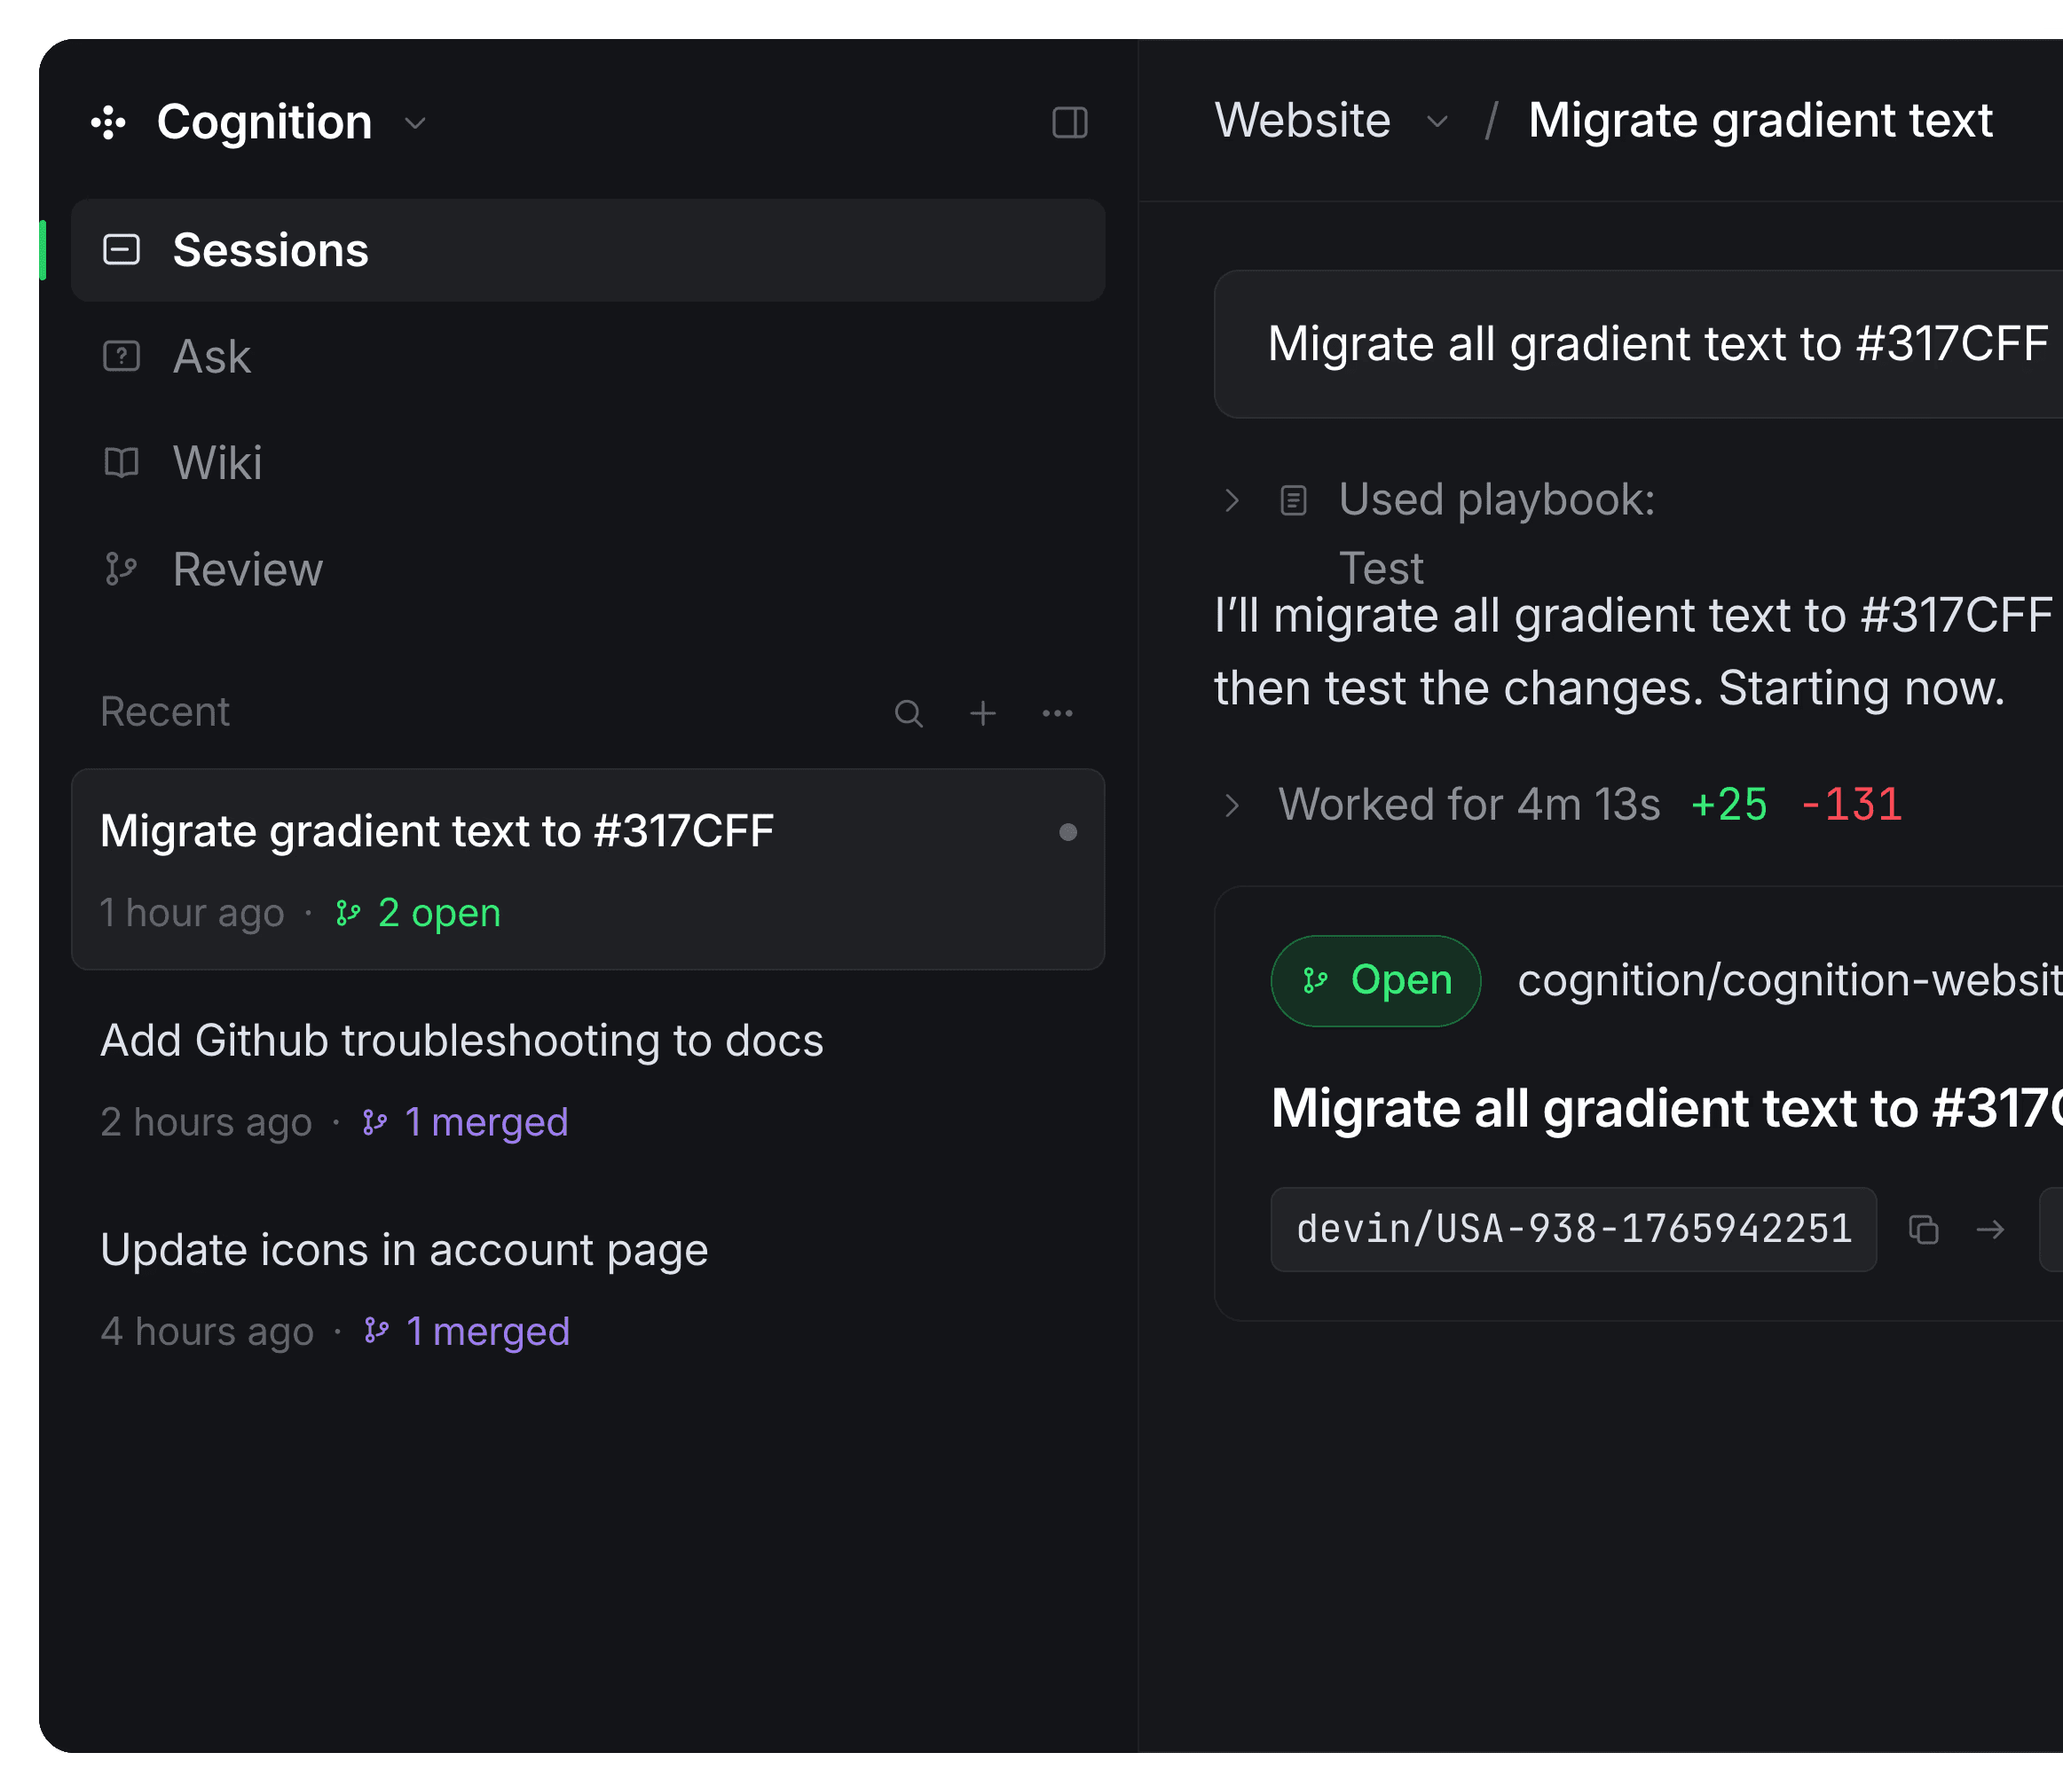Click the Test playbook name
This screenshot has height=1792, width=2063.
click(1381, 569)
